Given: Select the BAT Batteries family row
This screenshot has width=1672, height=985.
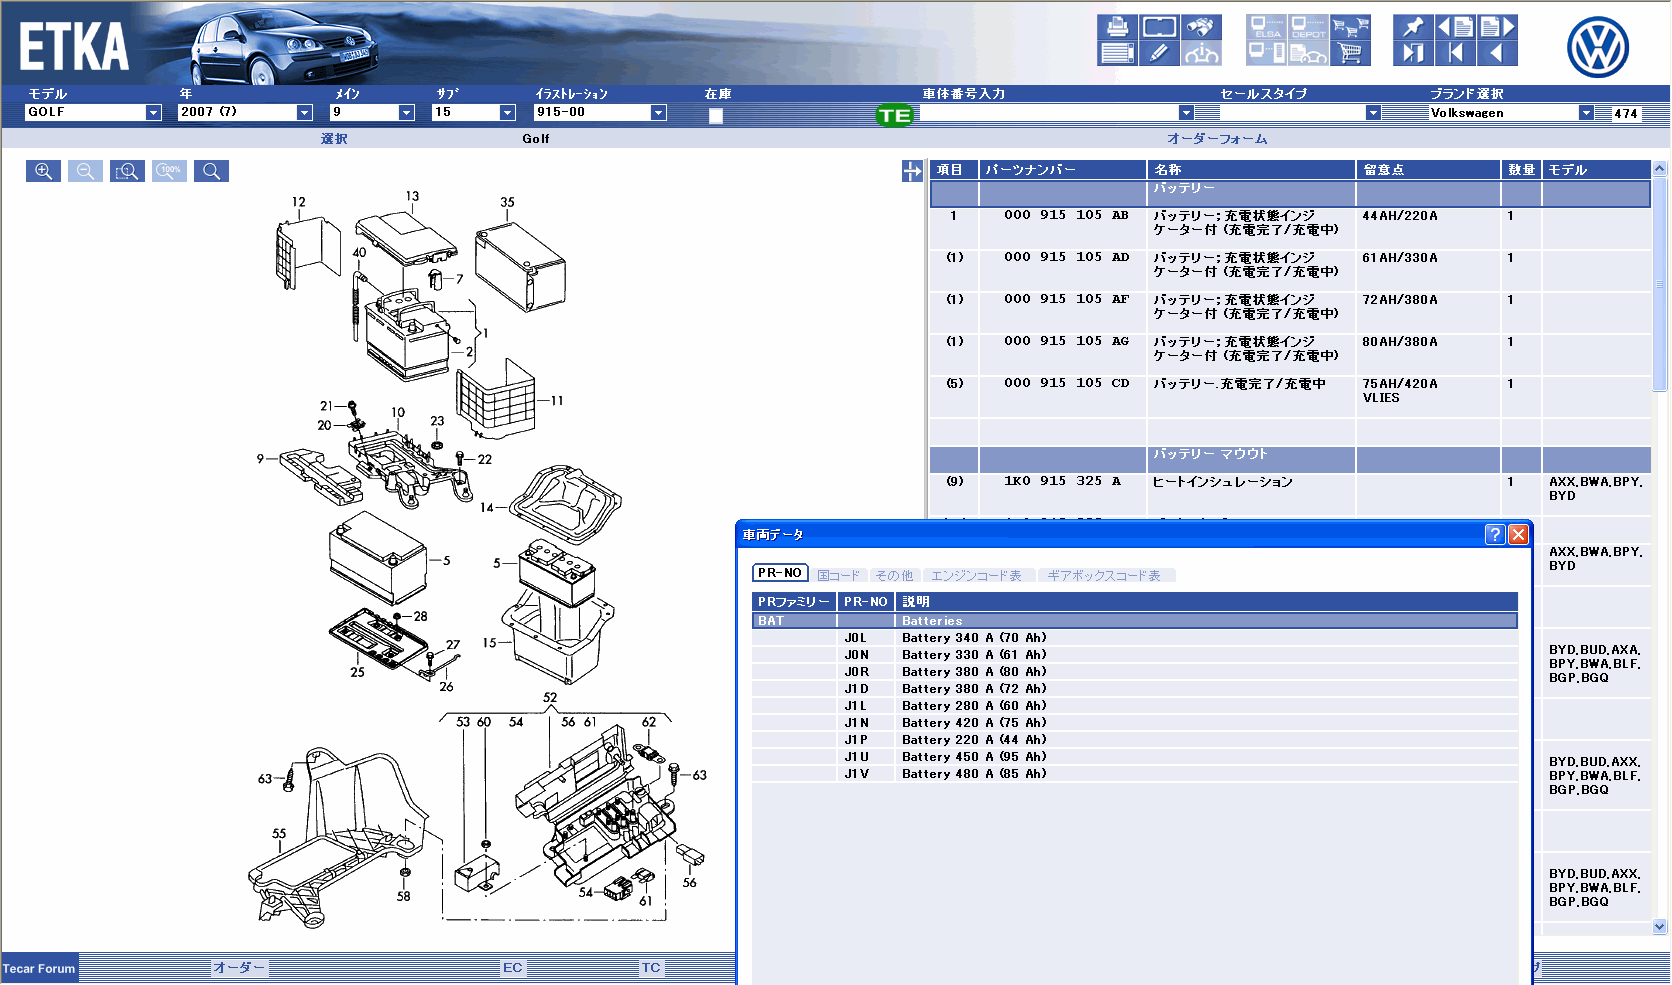Looking at the screenshot, I should [x=1134, y=621].
